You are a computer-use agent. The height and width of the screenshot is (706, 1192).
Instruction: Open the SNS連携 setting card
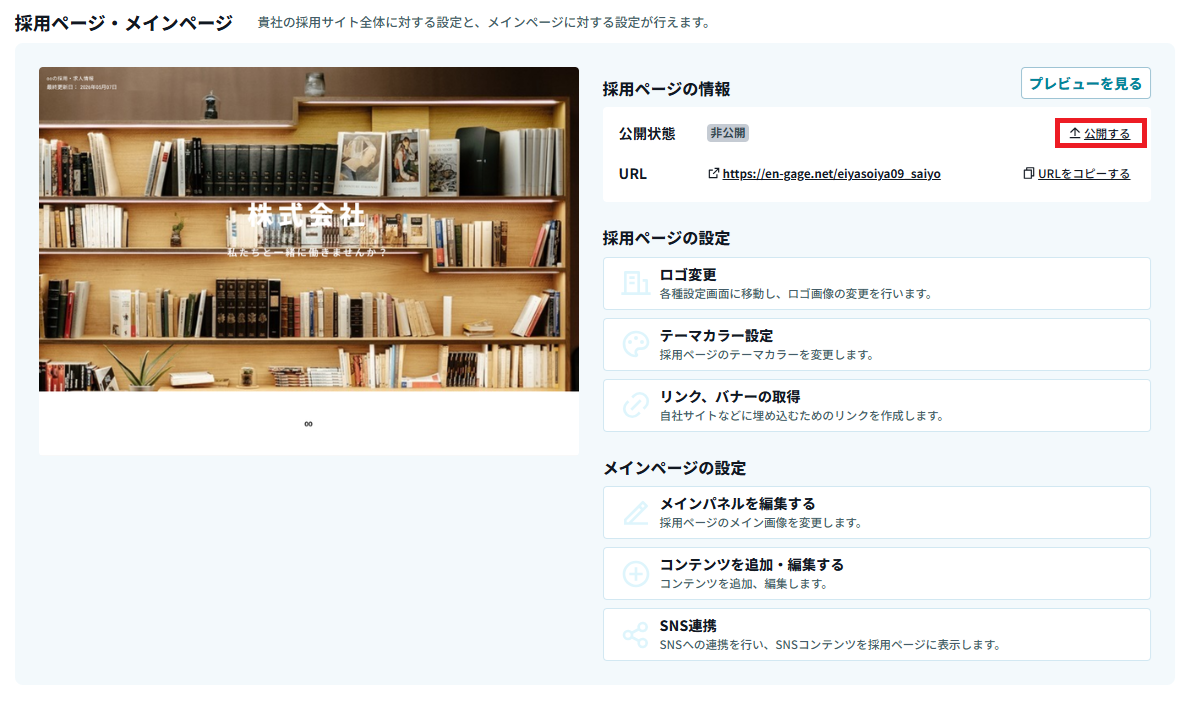coord(877,635)
